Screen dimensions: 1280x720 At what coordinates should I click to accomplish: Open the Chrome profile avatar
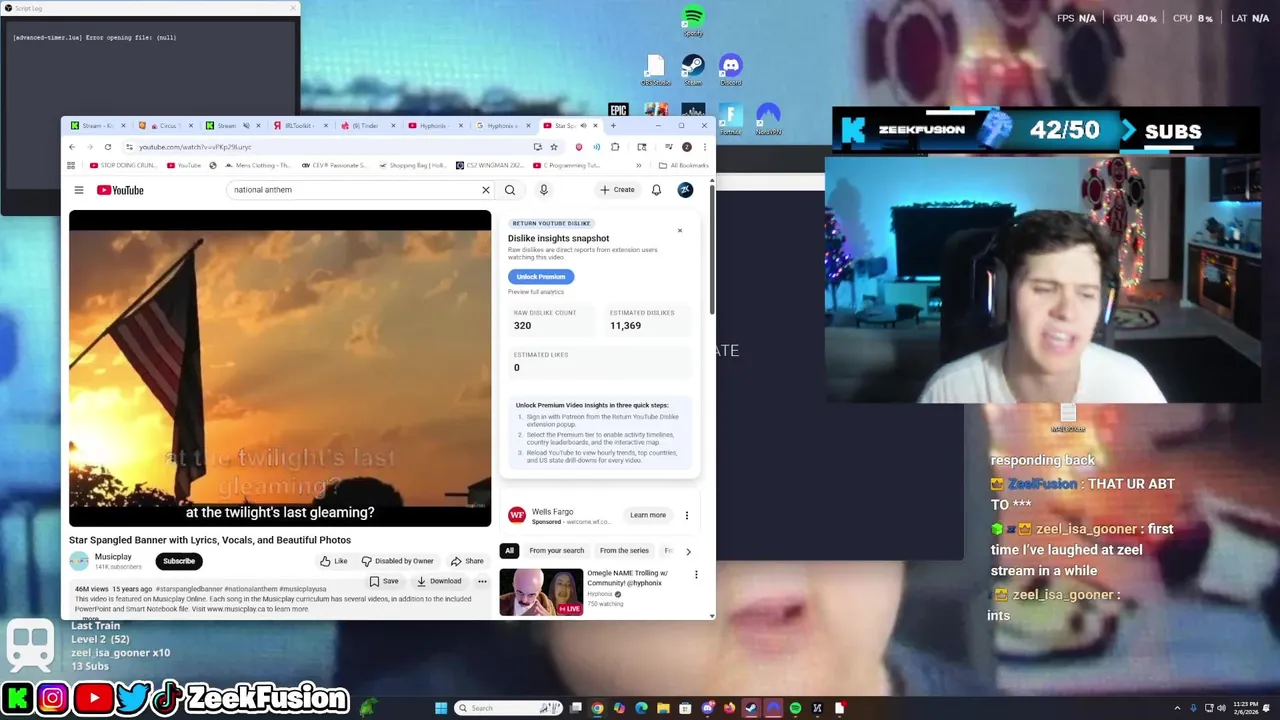[686, 147]
